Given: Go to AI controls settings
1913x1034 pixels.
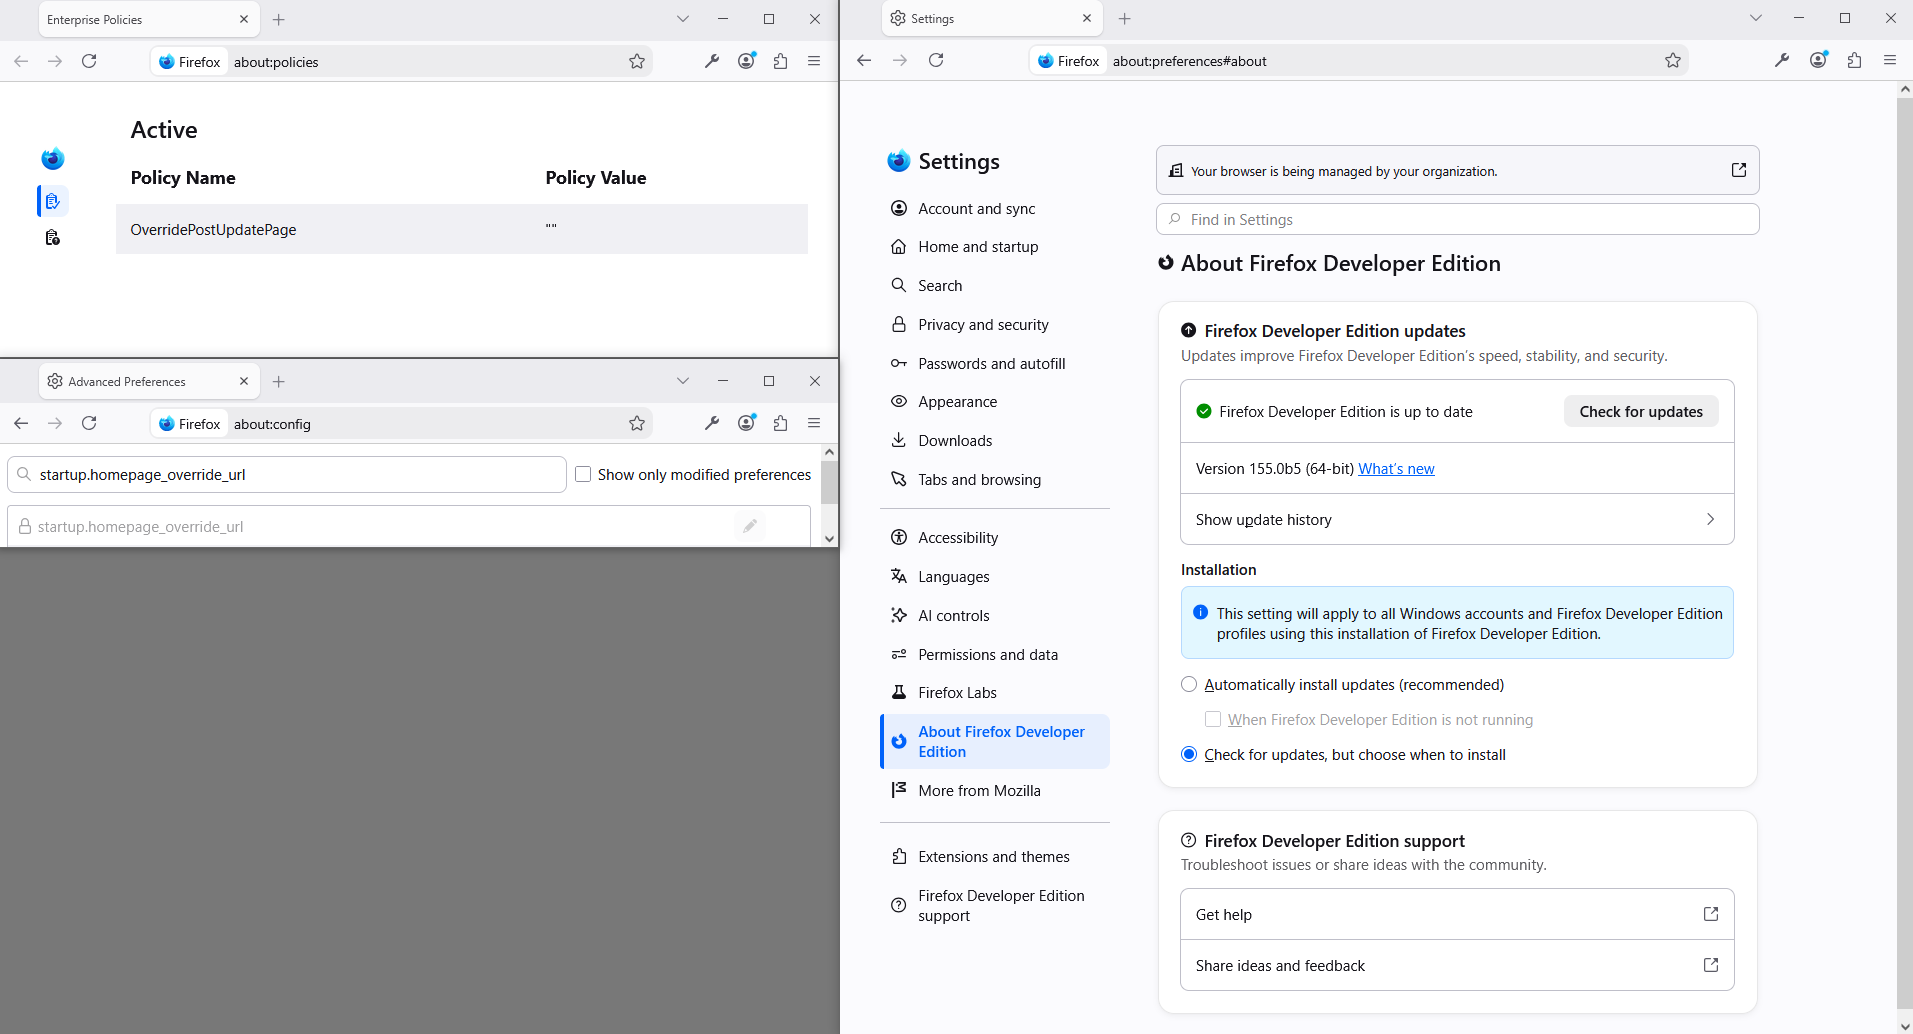Looking at the screenshot, I should click(995, 615).
